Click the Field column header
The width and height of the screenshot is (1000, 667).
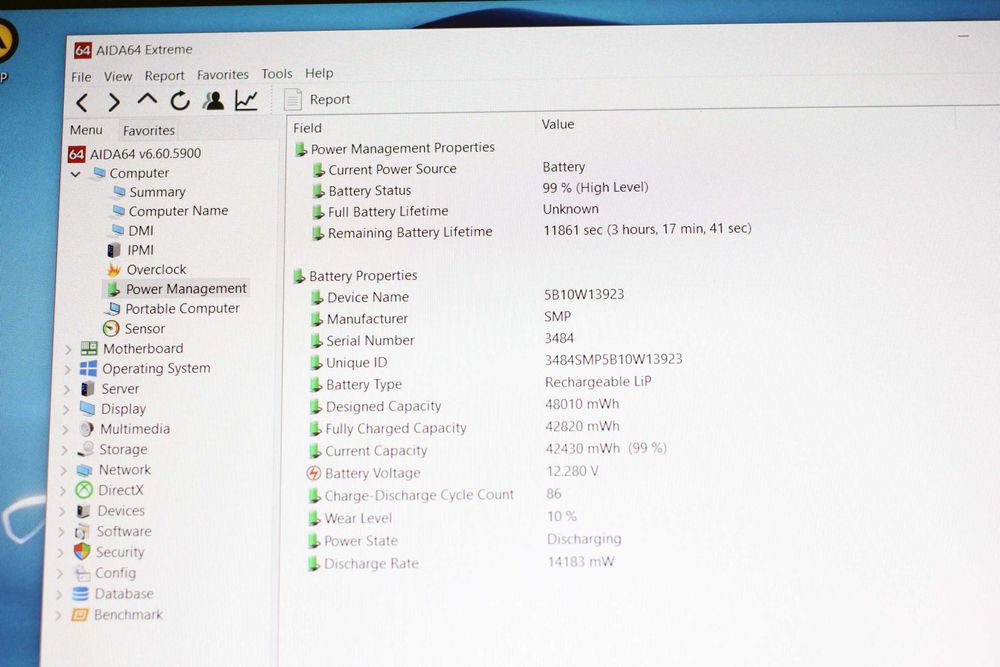[x=307, y=128]
